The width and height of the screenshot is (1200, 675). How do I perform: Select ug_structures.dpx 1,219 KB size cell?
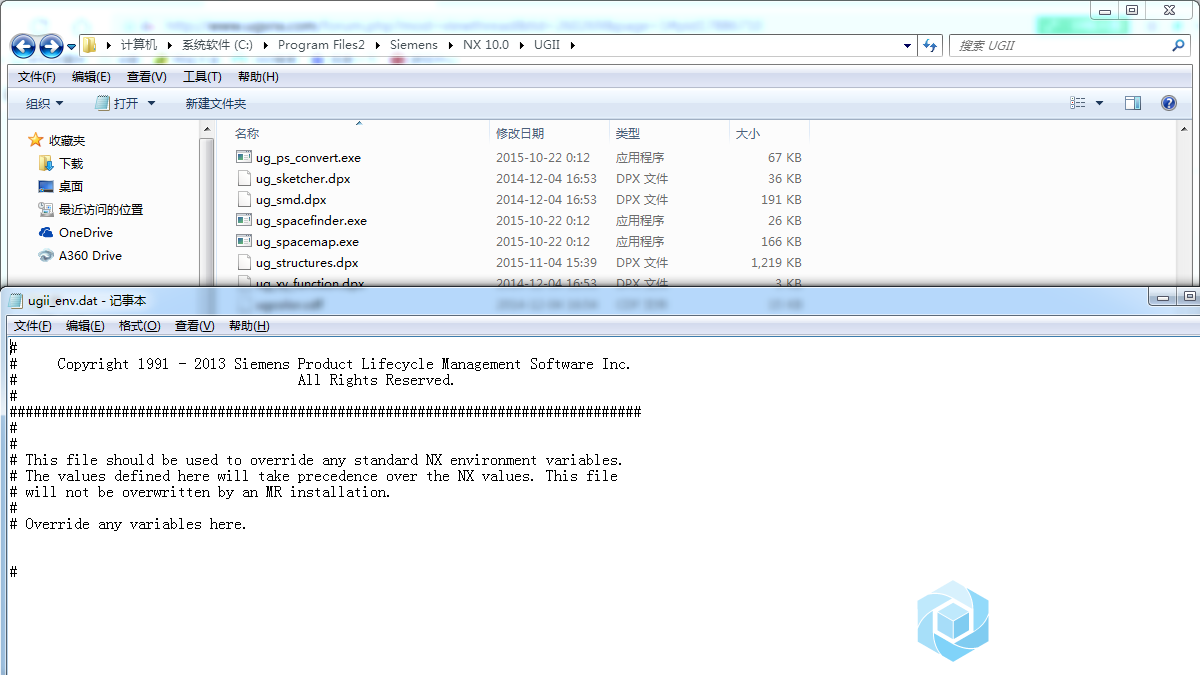[x=776, y=262]
